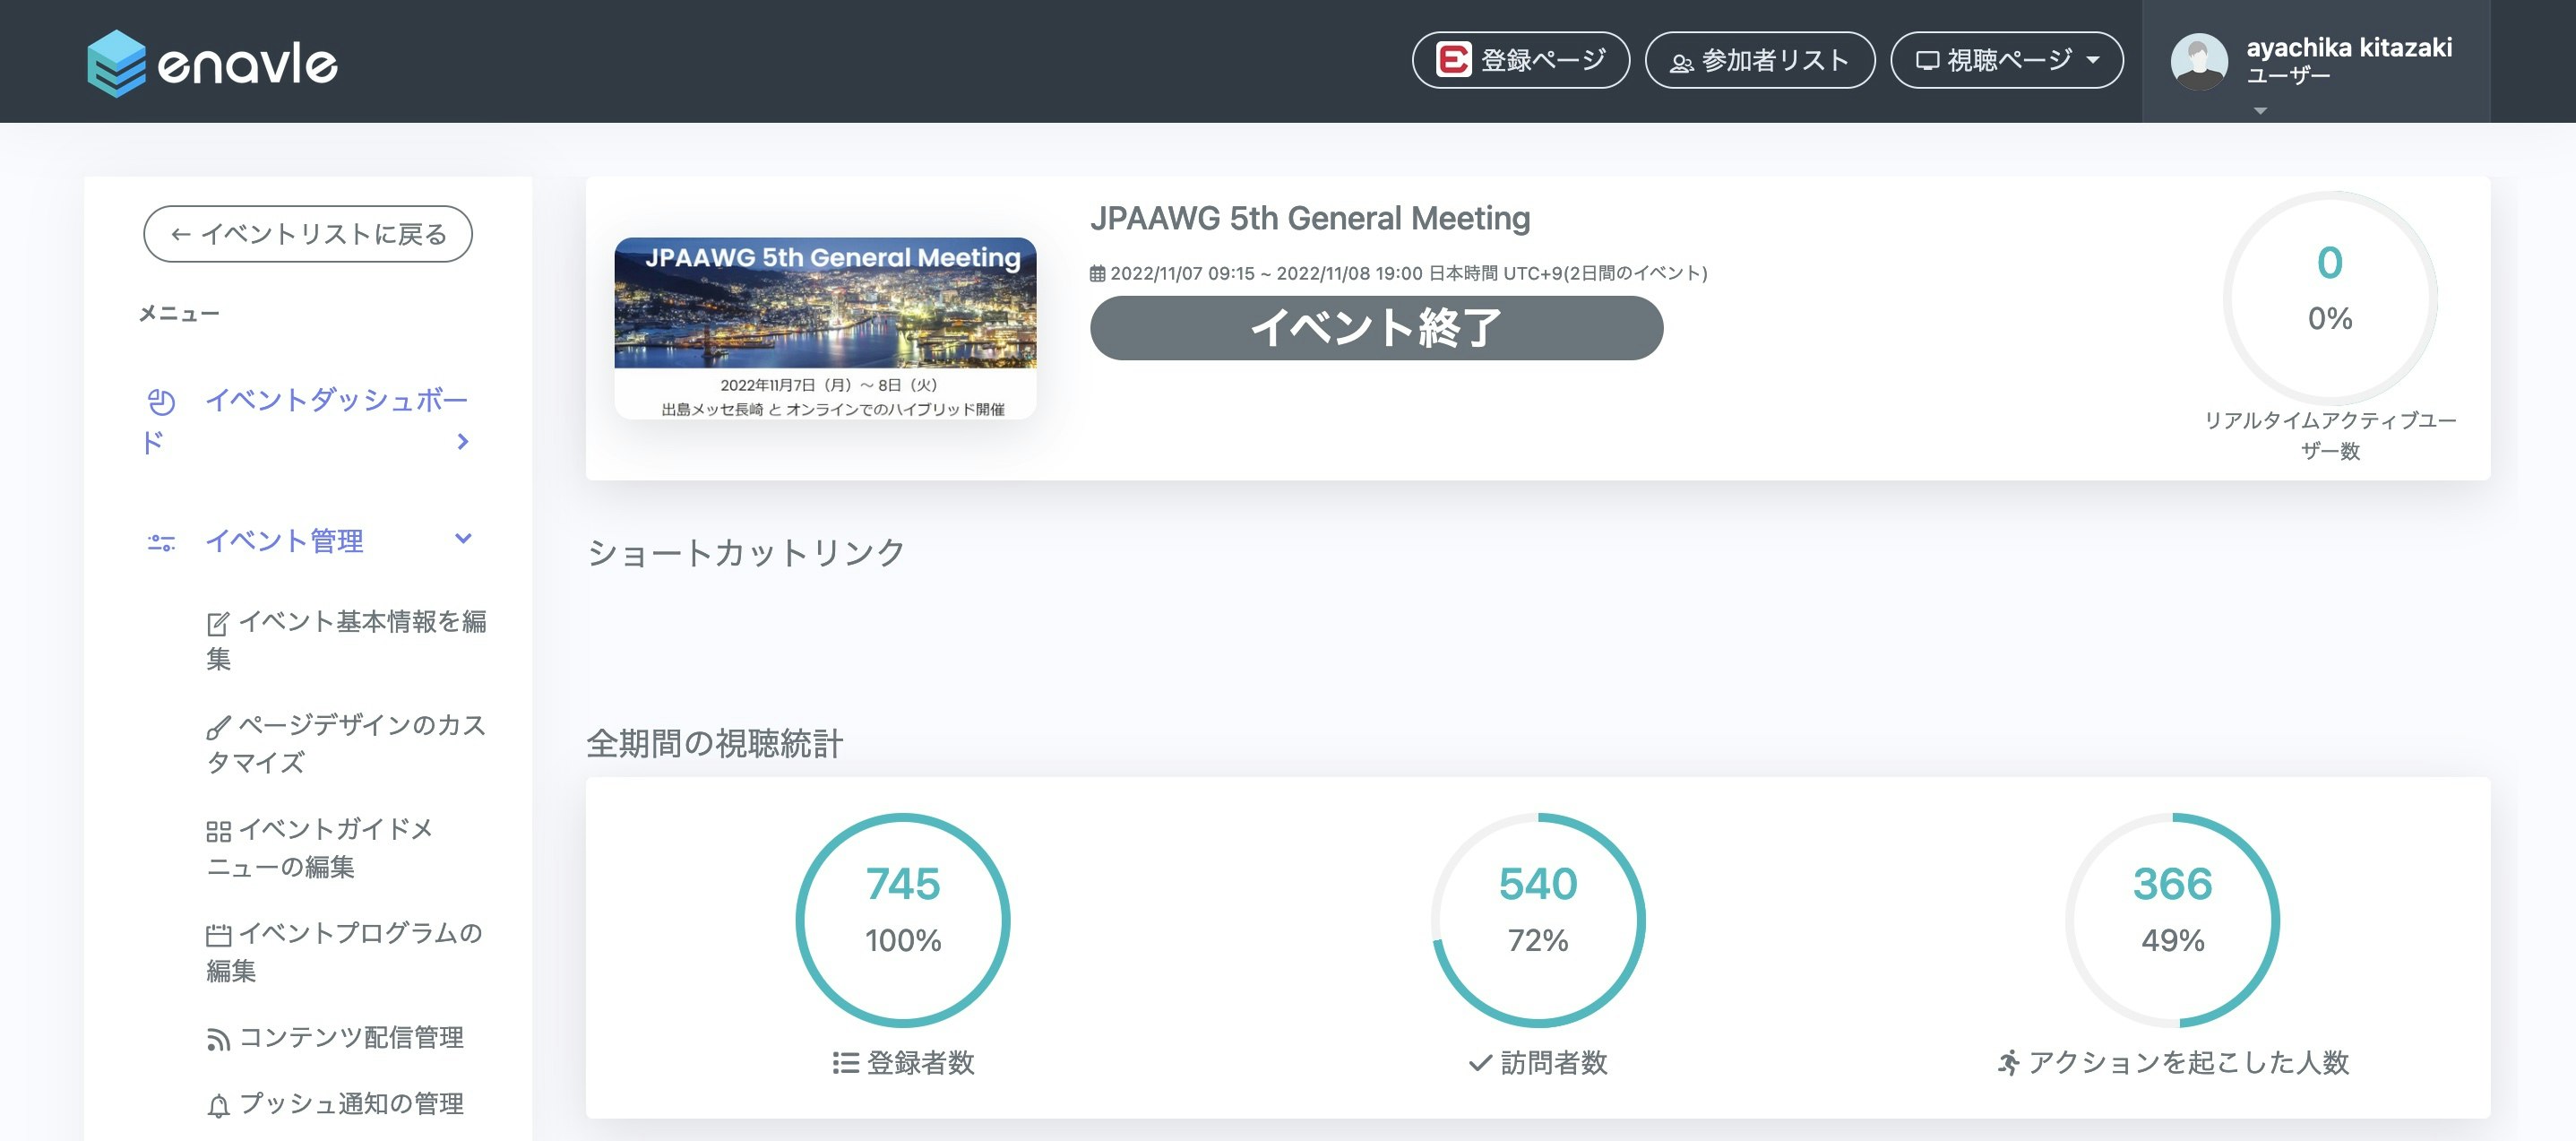The height and width of the screenshot is (1141, 2576).
Task: Go back with イベントリストに戻る button
Action: (x=308, y=234)
